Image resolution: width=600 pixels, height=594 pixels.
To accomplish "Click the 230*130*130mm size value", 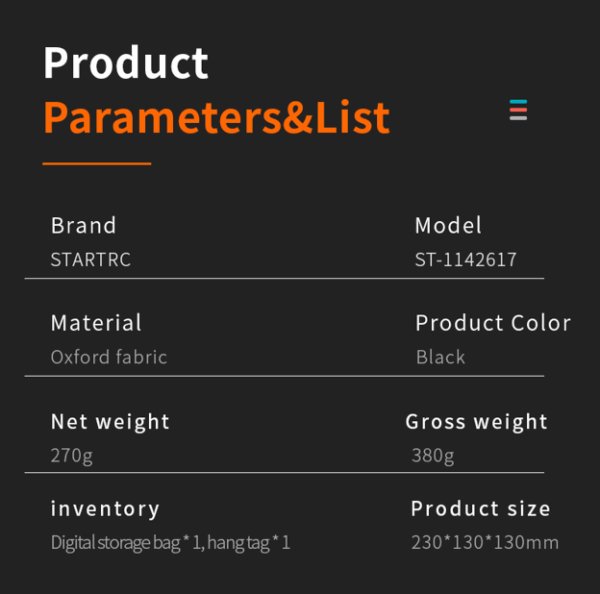I will (485, 542).
